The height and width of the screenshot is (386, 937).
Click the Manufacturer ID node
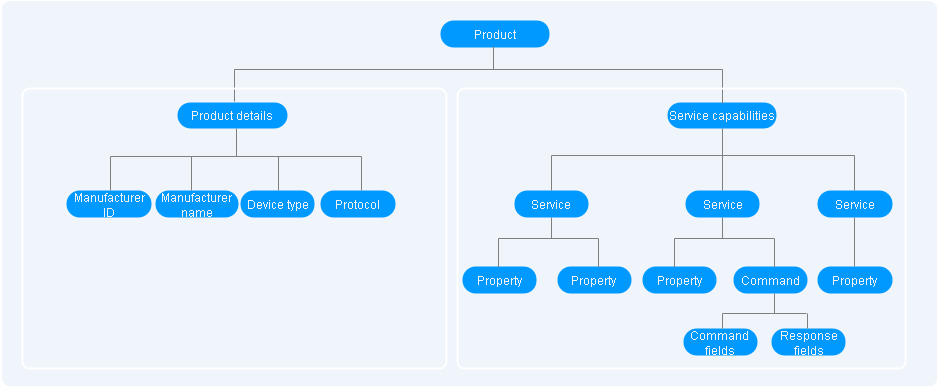coord(109,204)
